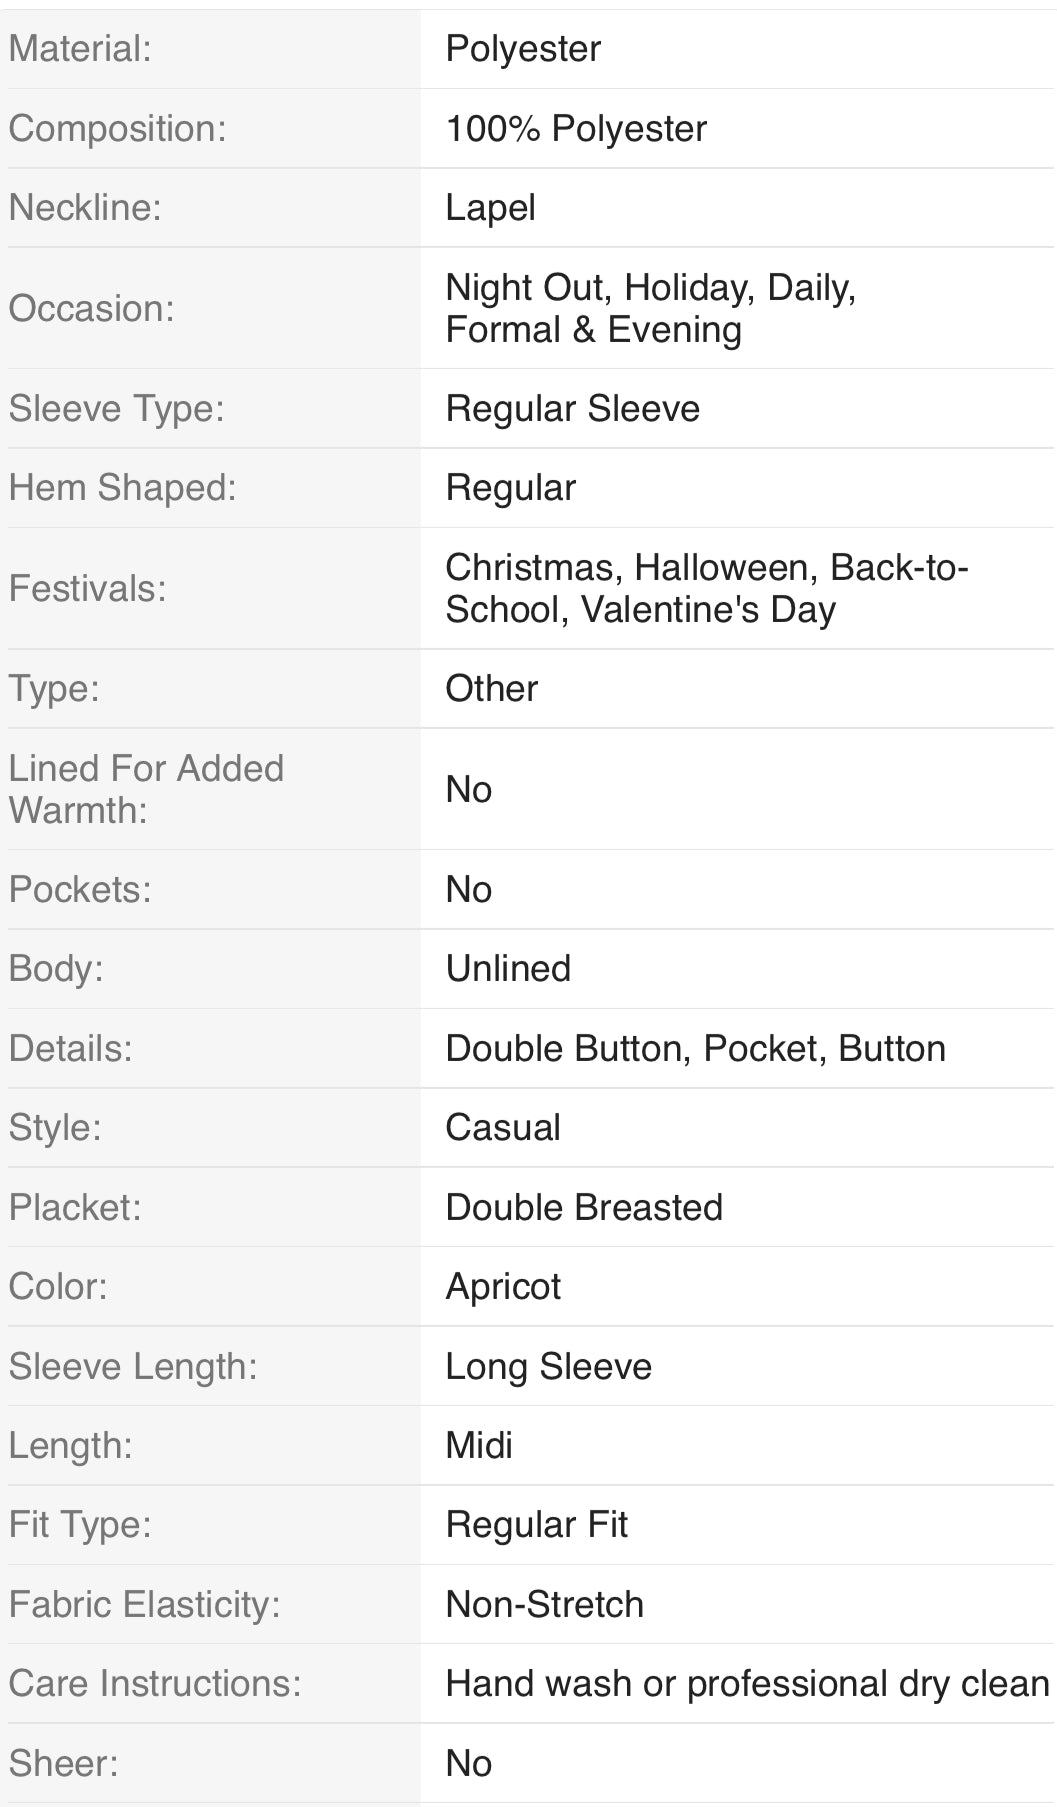Select 'Double Button, Pocket, Button' details text
Viewport: 1057px width, 1807px height.
(695, 1049)
